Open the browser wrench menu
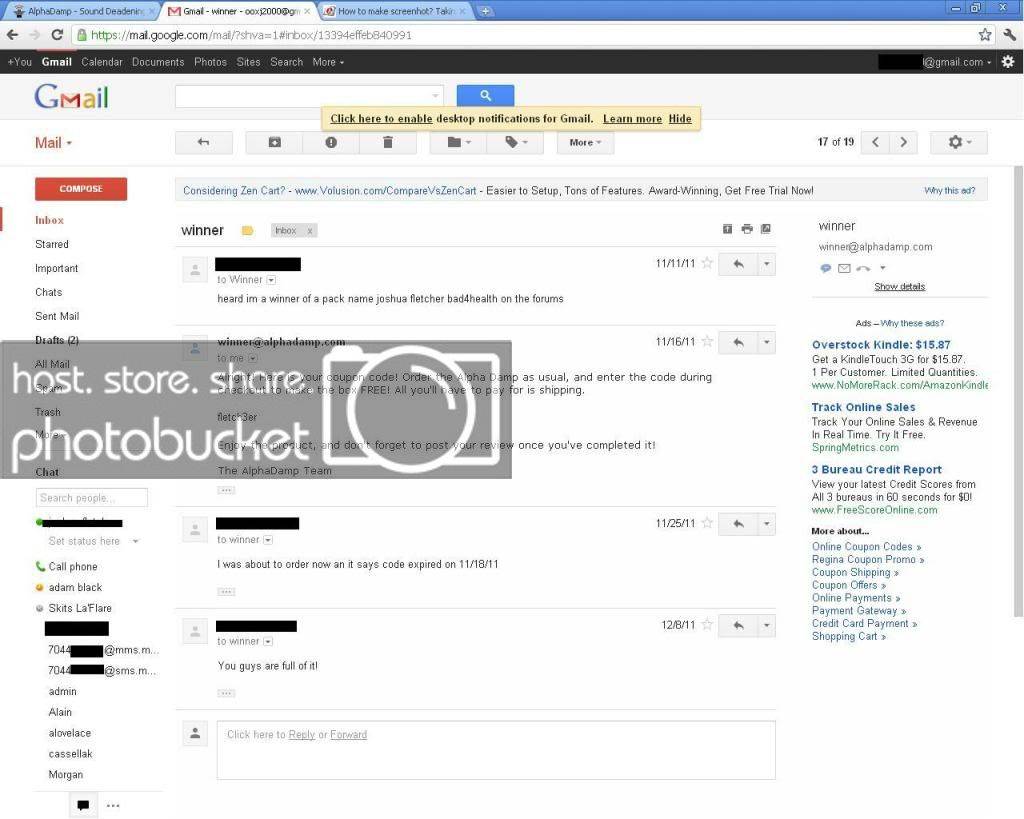Screen dimensions: 1024x819 click(1010, 35)
